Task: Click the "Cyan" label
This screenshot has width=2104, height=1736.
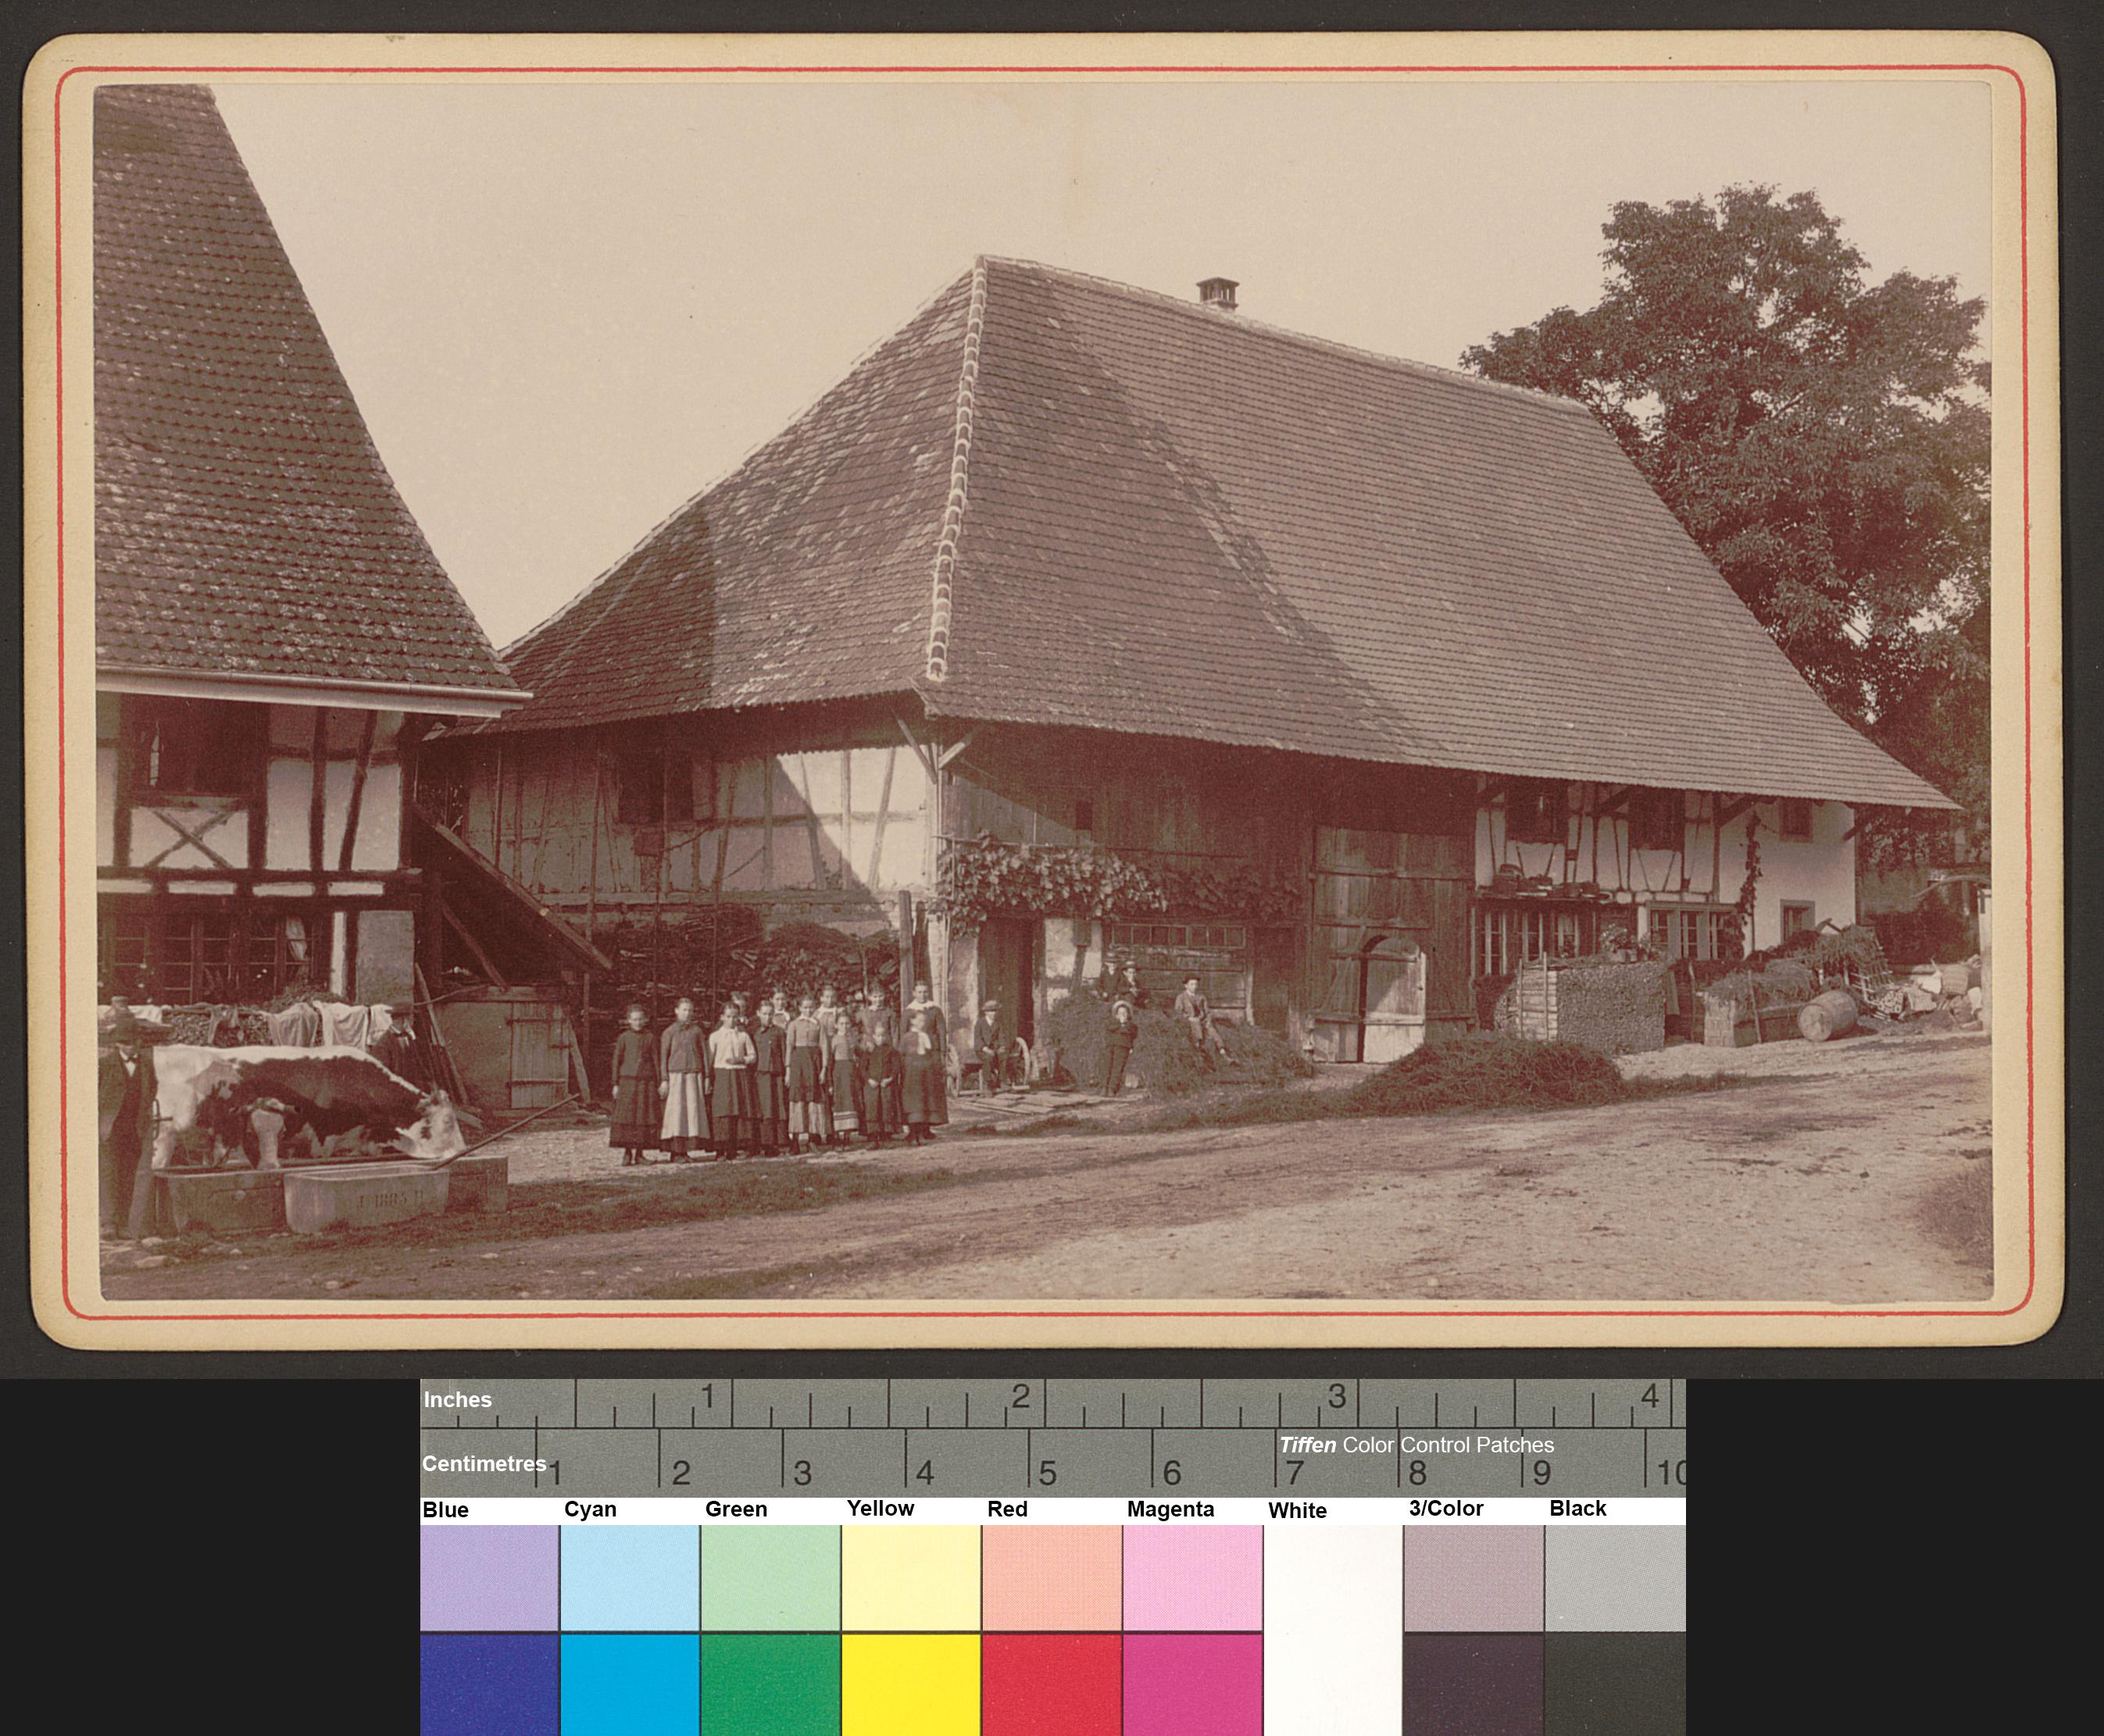Action: click(590, 1510)
